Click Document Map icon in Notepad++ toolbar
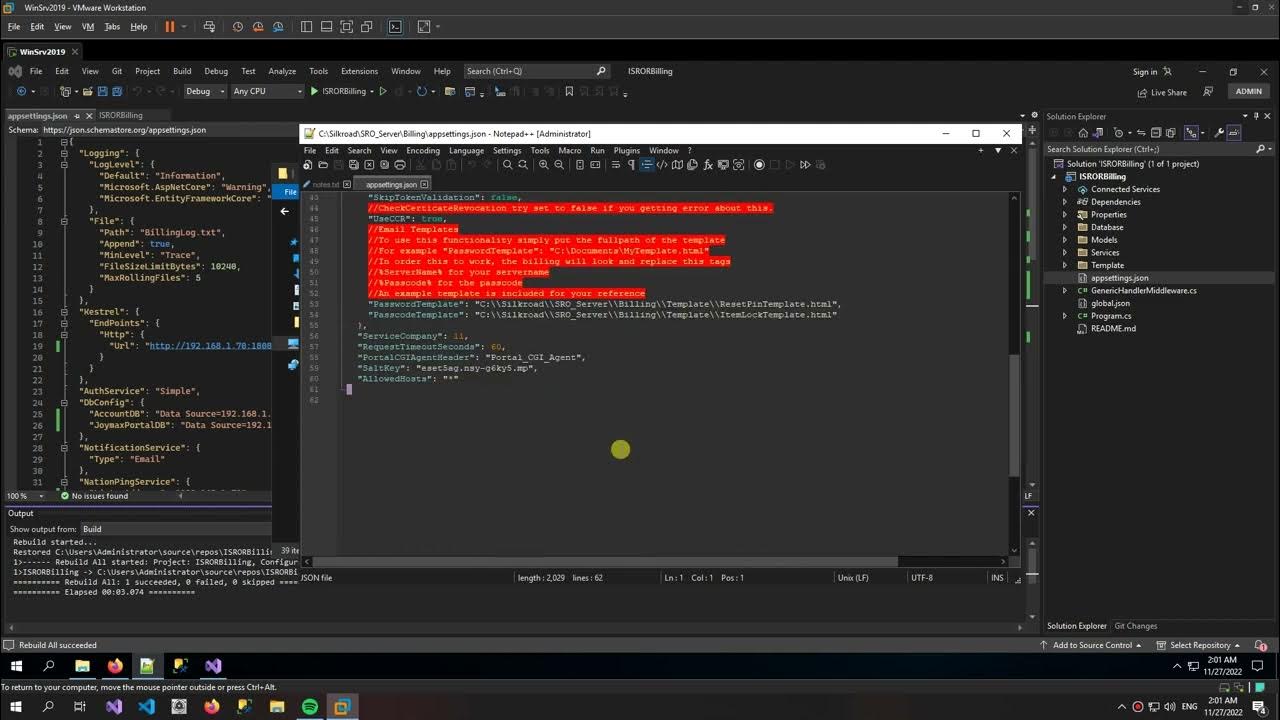The height and width of the screenshot is (720, 1280). 678,165
